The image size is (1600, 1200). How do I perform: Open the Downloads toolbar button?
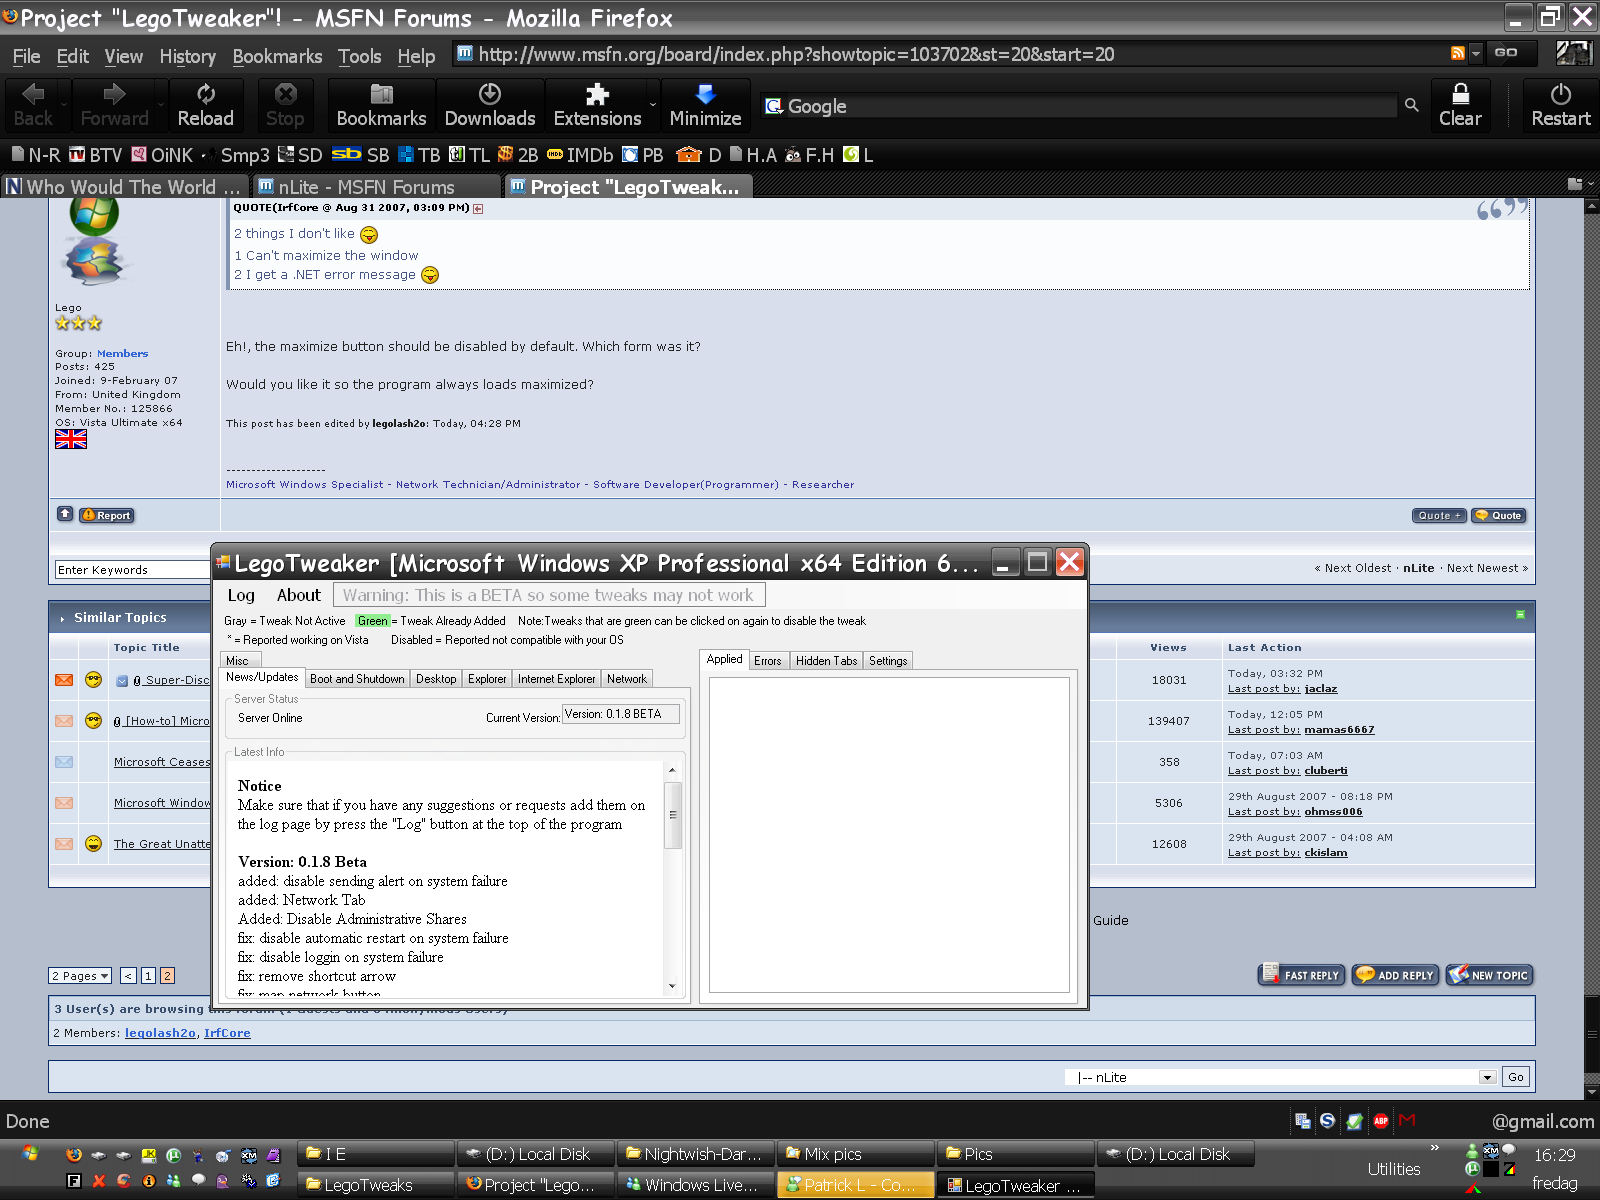[490, 105]
